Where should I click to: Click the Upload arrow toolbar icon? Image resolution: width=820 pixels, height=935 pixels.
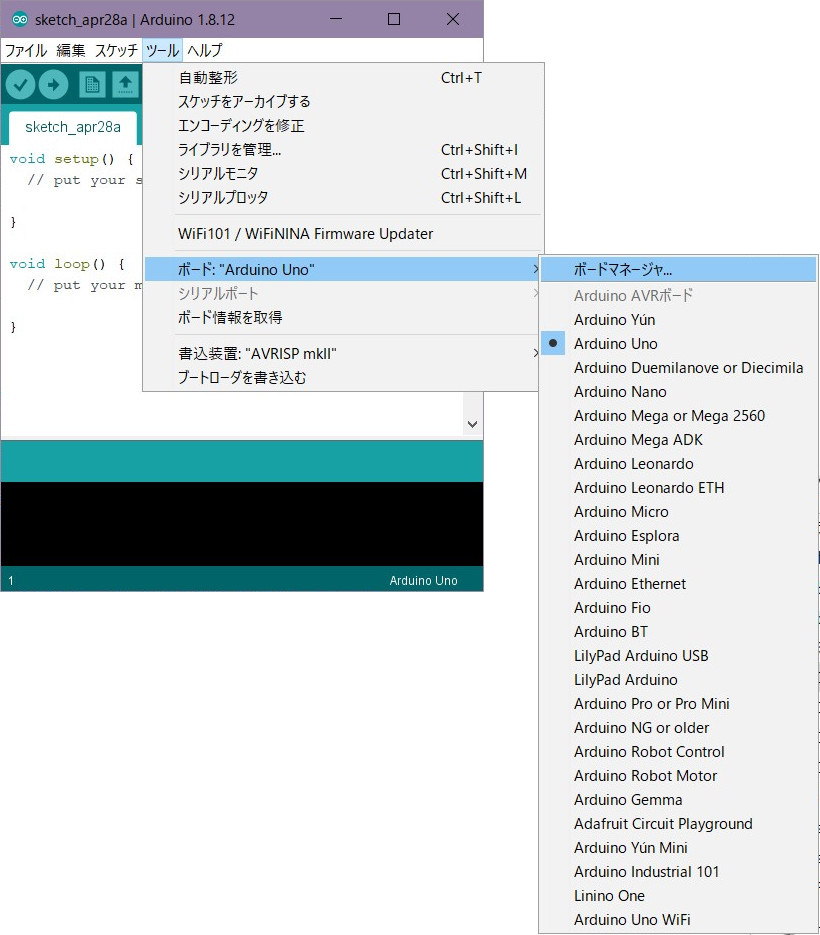click(54, 85)
